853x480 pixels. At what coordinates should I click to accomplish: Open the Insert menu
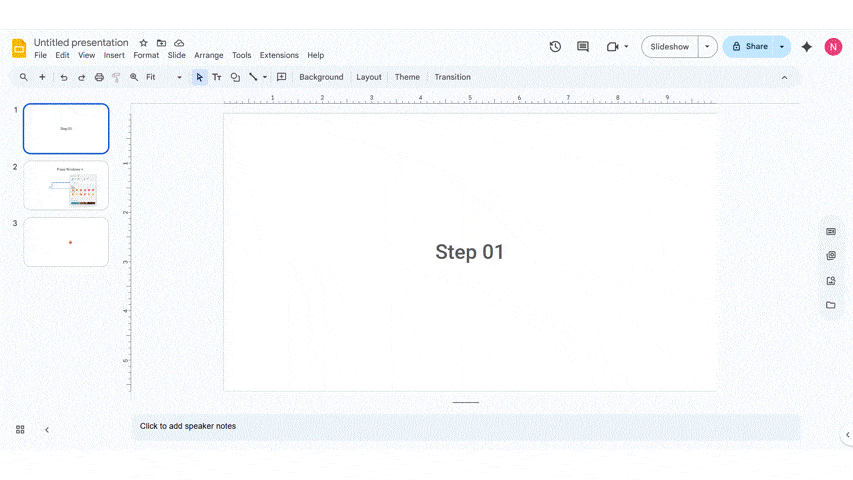coord(114,56)
